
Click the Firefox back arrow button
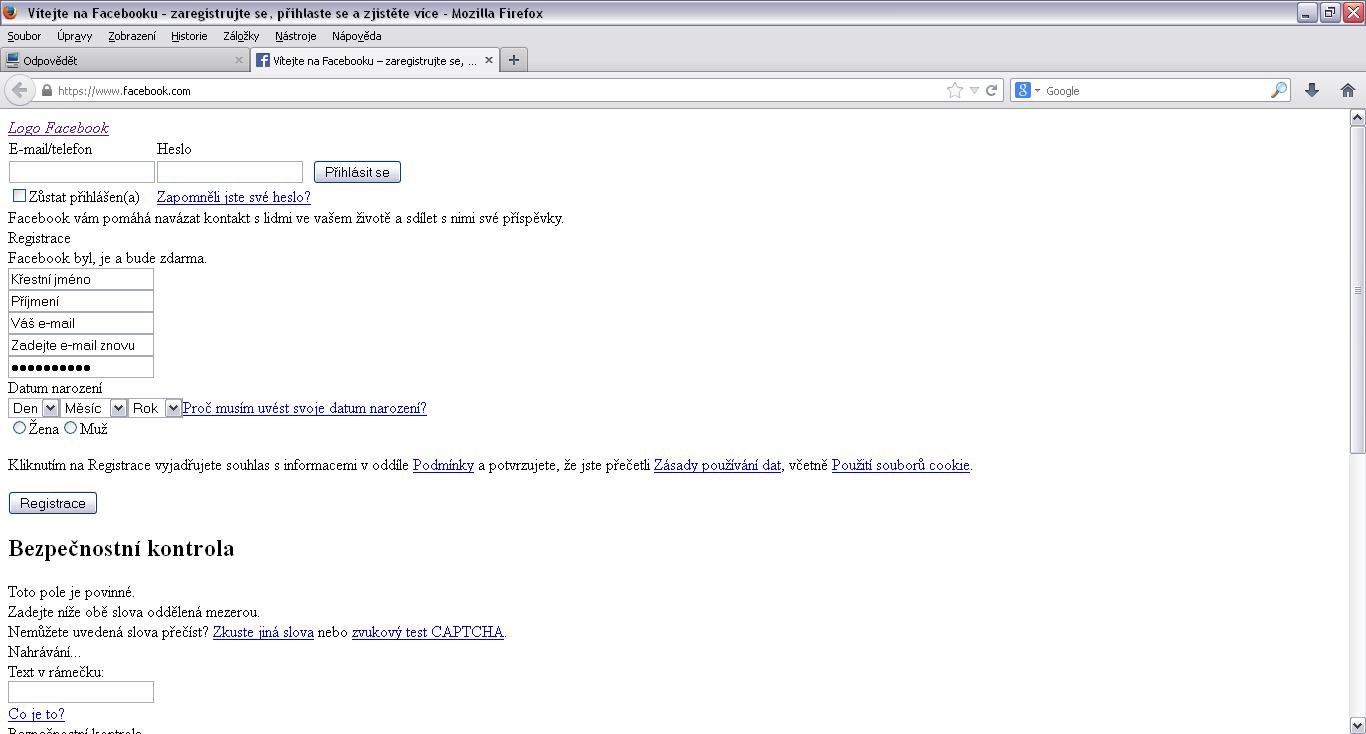[19, 90]
